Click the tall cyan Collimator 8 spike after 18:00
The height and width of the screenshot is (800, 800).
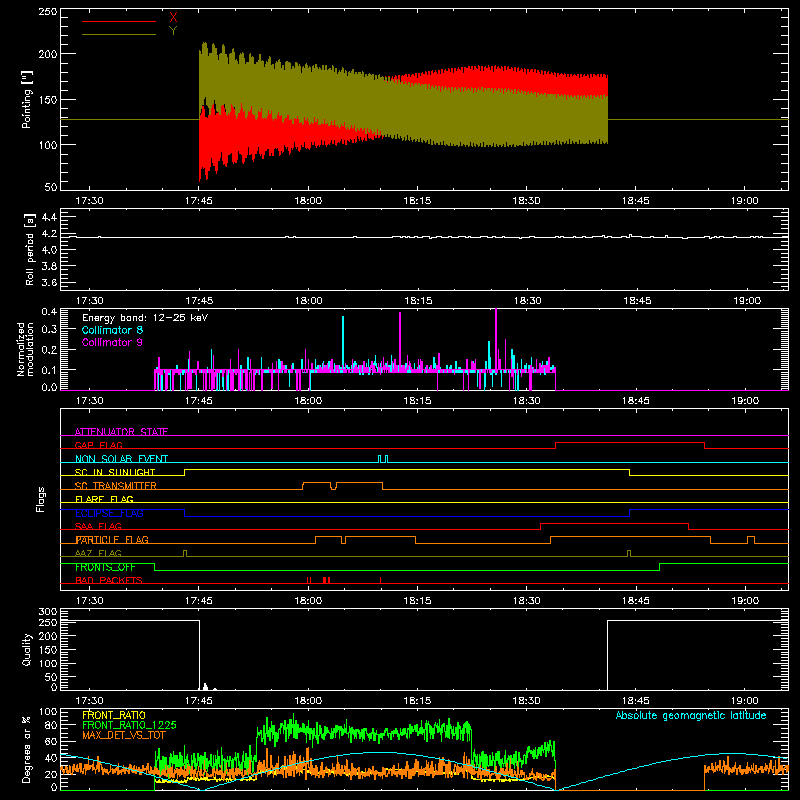(343, 342)
